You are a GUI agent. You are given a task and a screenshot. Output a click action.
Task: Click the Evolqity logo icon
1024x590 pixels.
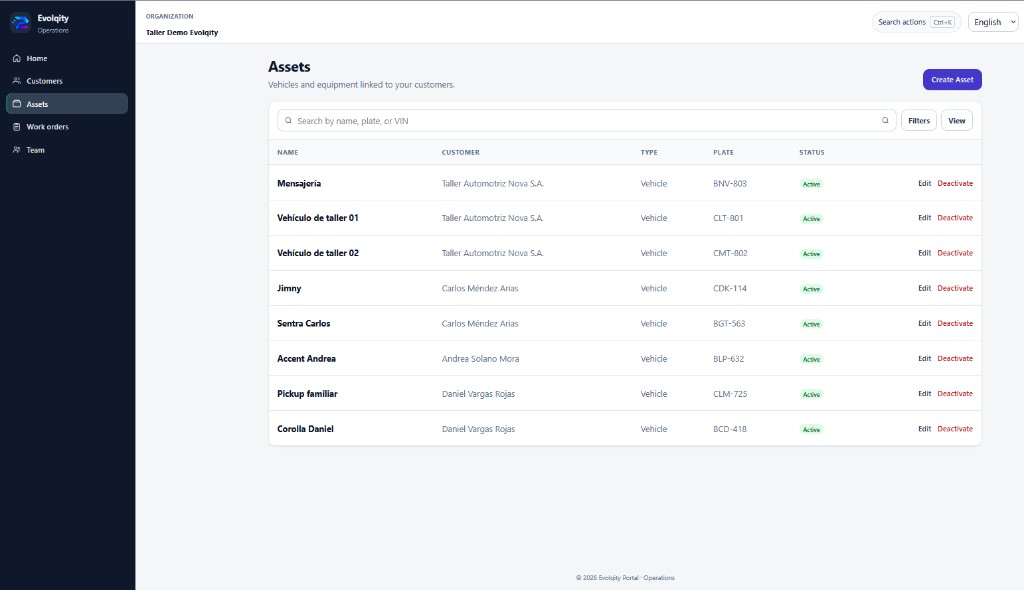20,23
